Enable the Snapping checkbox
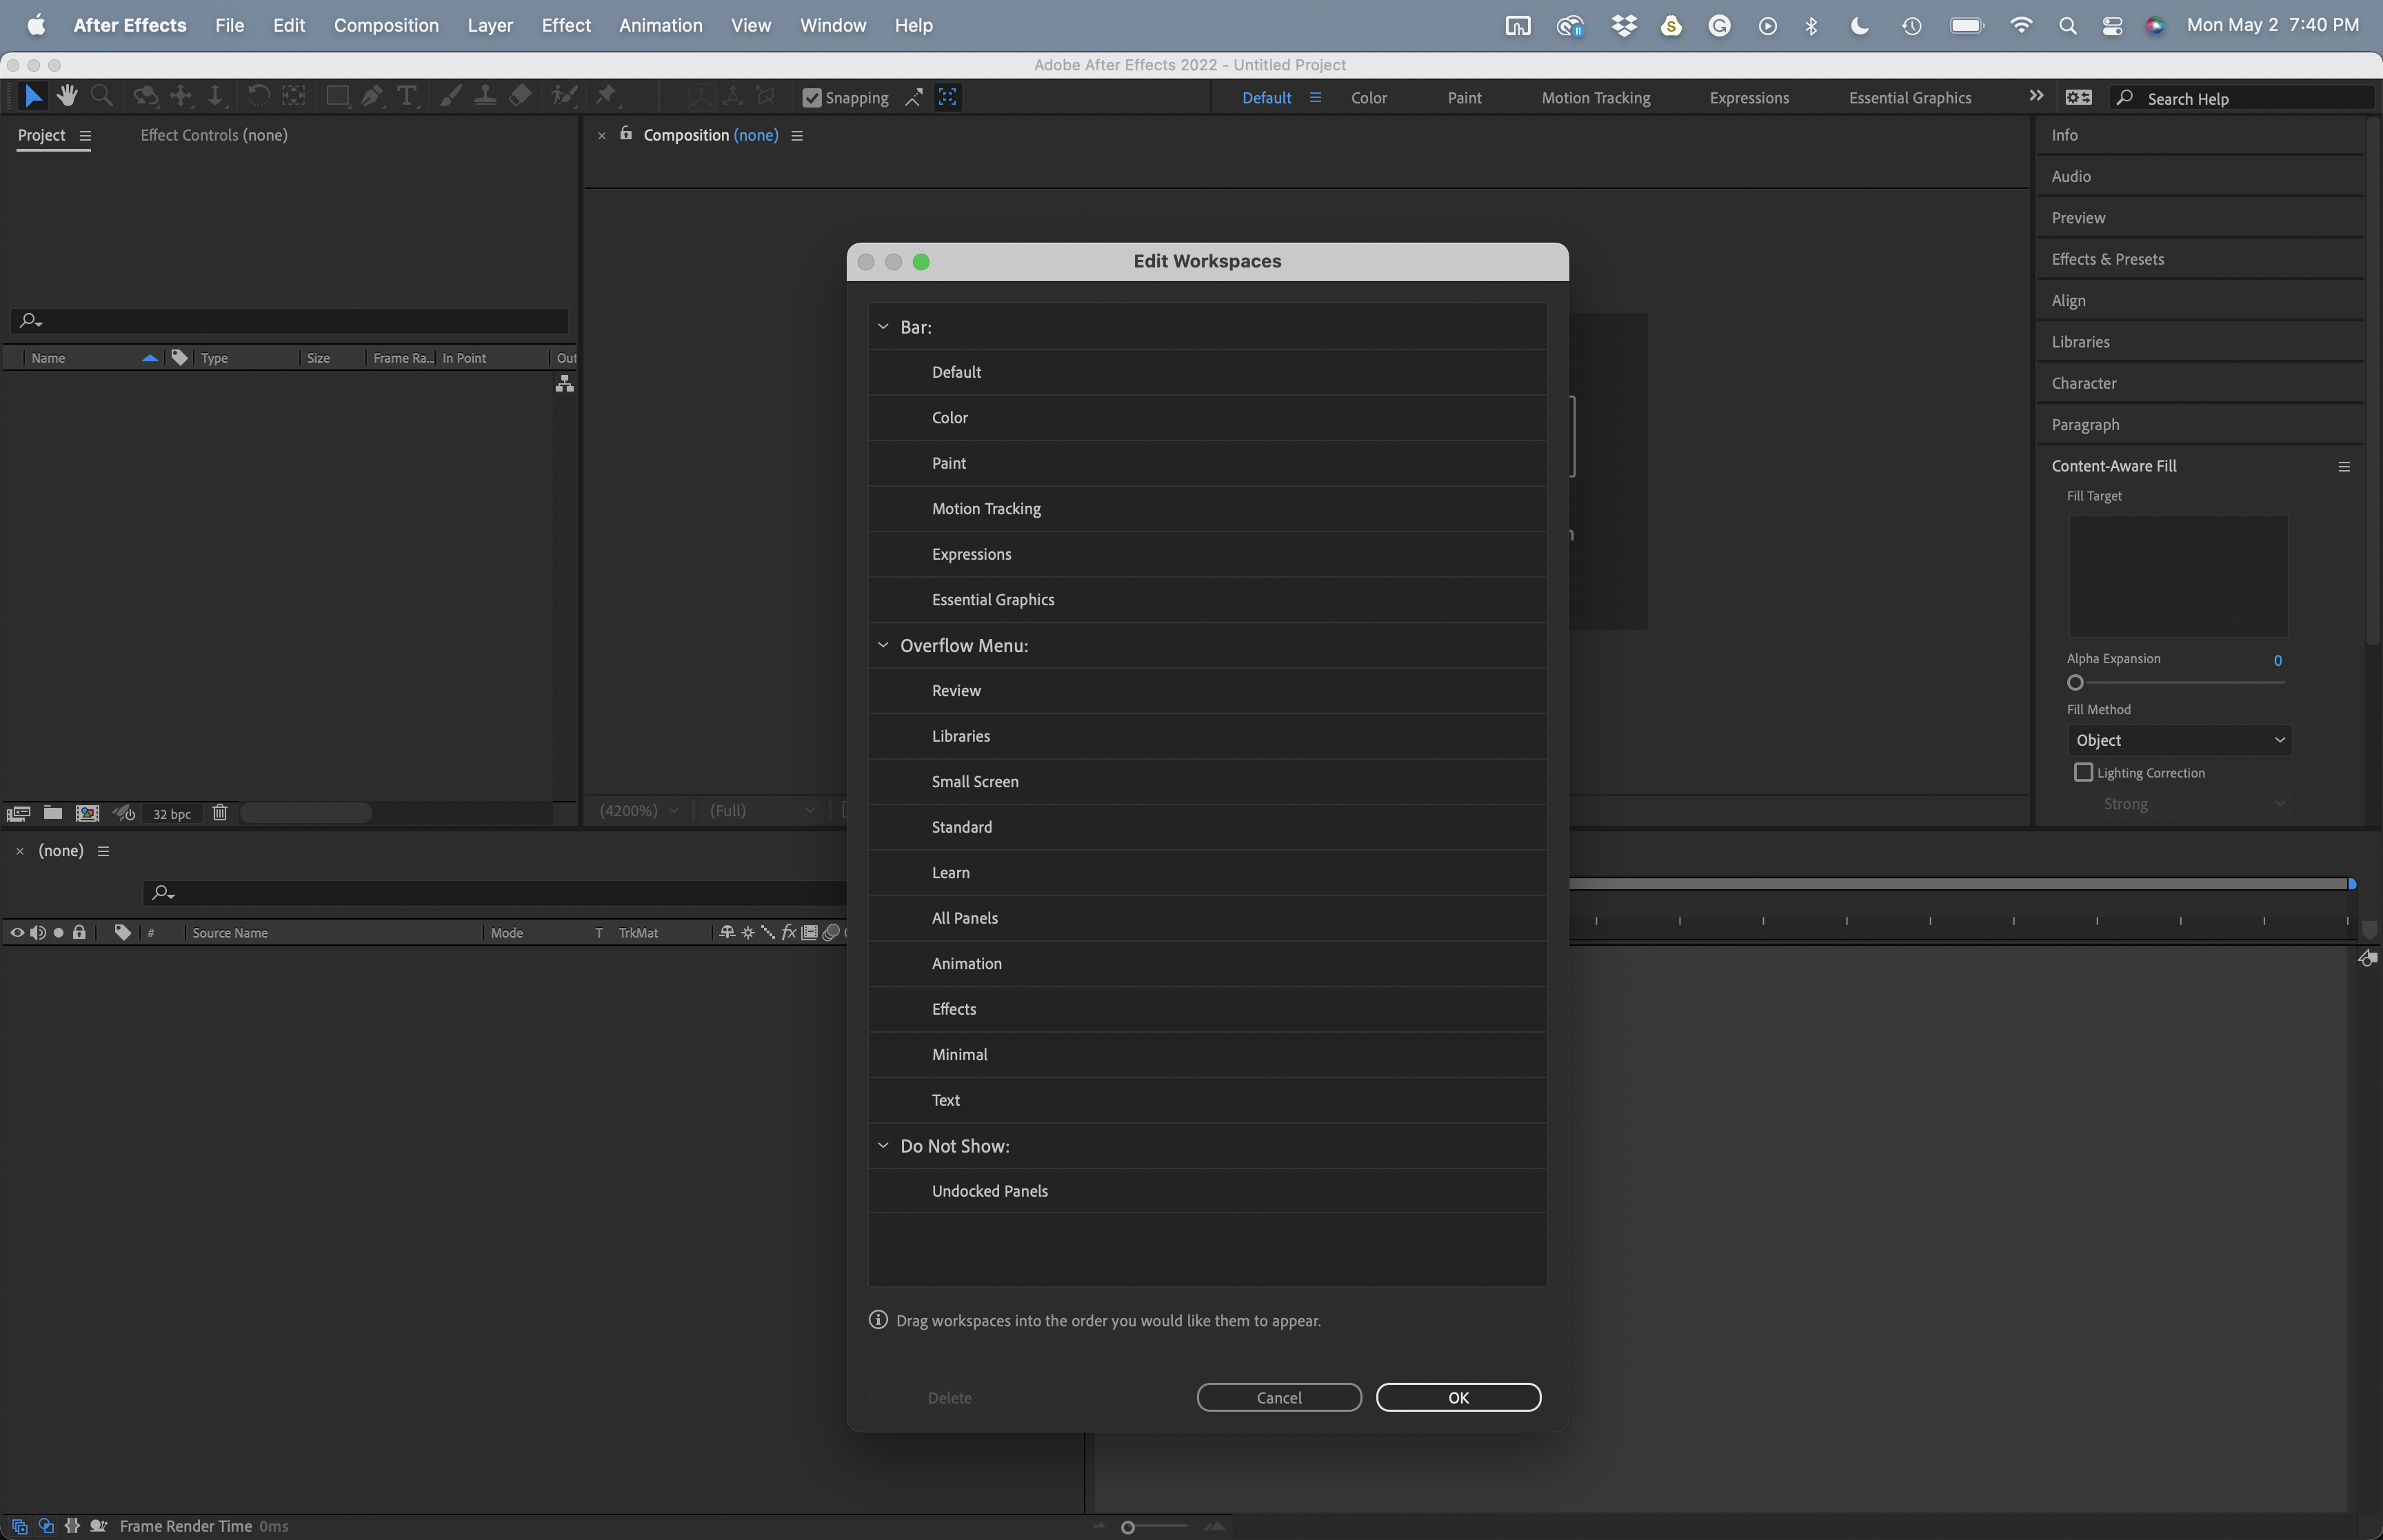 click(812, 97)
